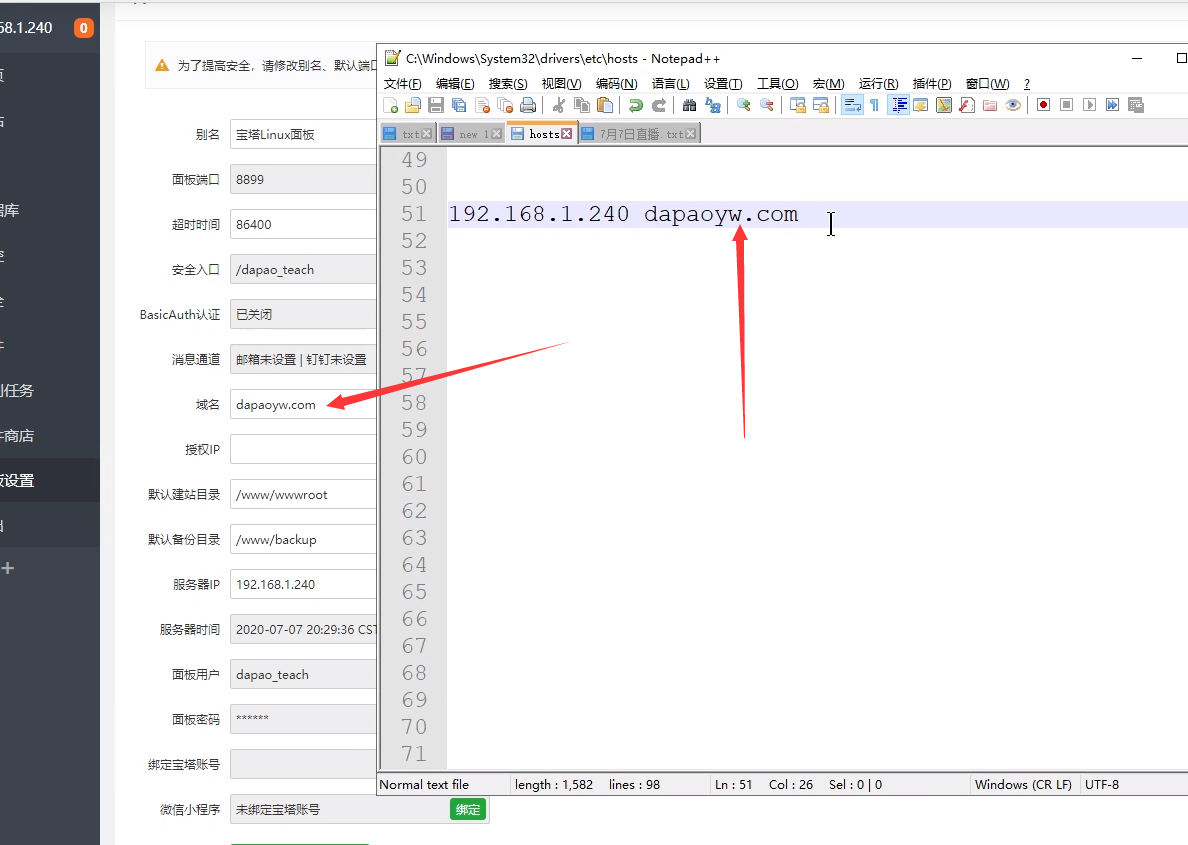Click the Cut scissors icon

pyautogui.click(x=559, y=105)
